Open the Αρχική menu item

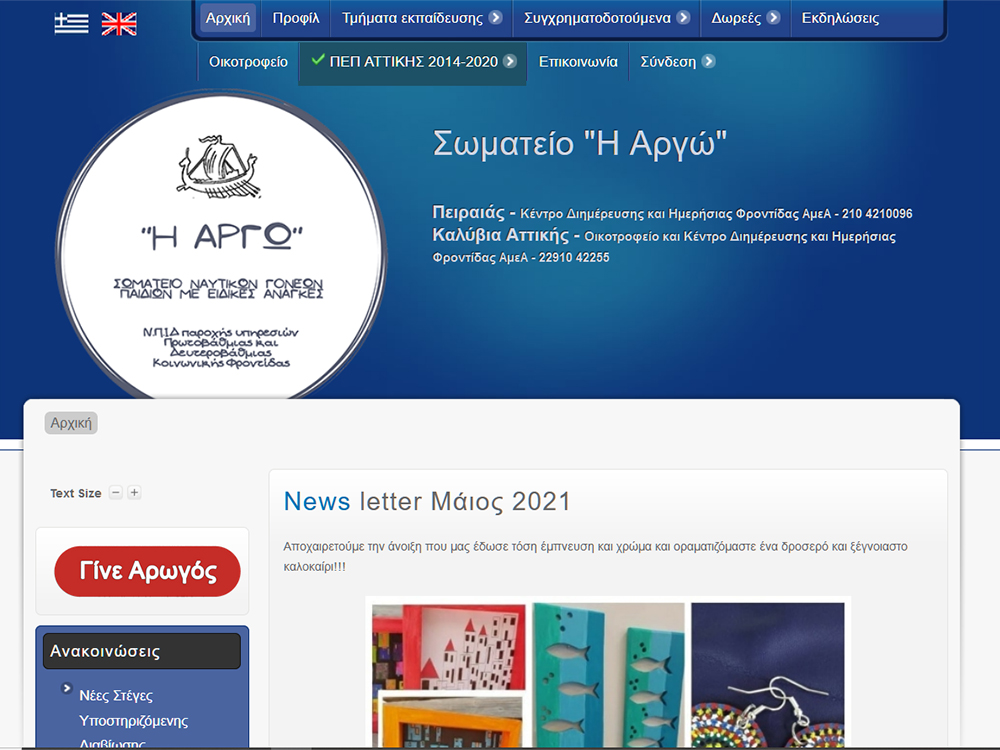click(228, 18)
